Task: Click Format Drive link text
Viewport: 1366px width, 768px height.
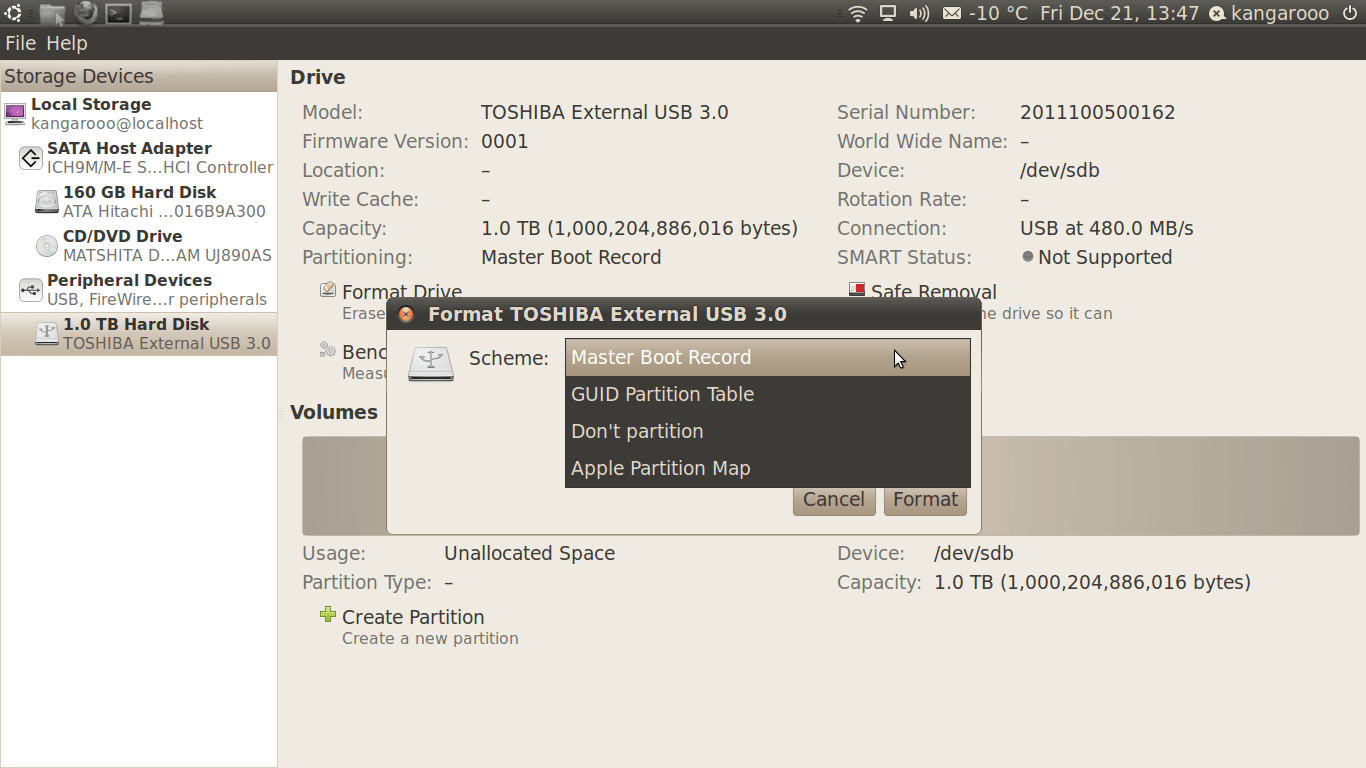Action: [x=402, y=292]
